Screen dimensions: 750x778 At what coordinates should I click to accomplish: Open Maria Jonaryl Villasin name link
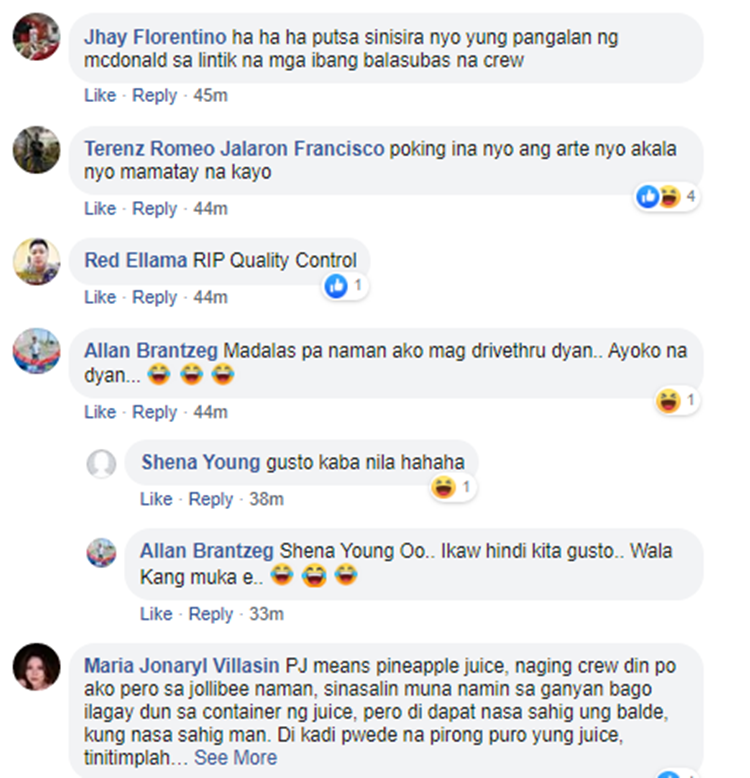(x=181, y=665)
